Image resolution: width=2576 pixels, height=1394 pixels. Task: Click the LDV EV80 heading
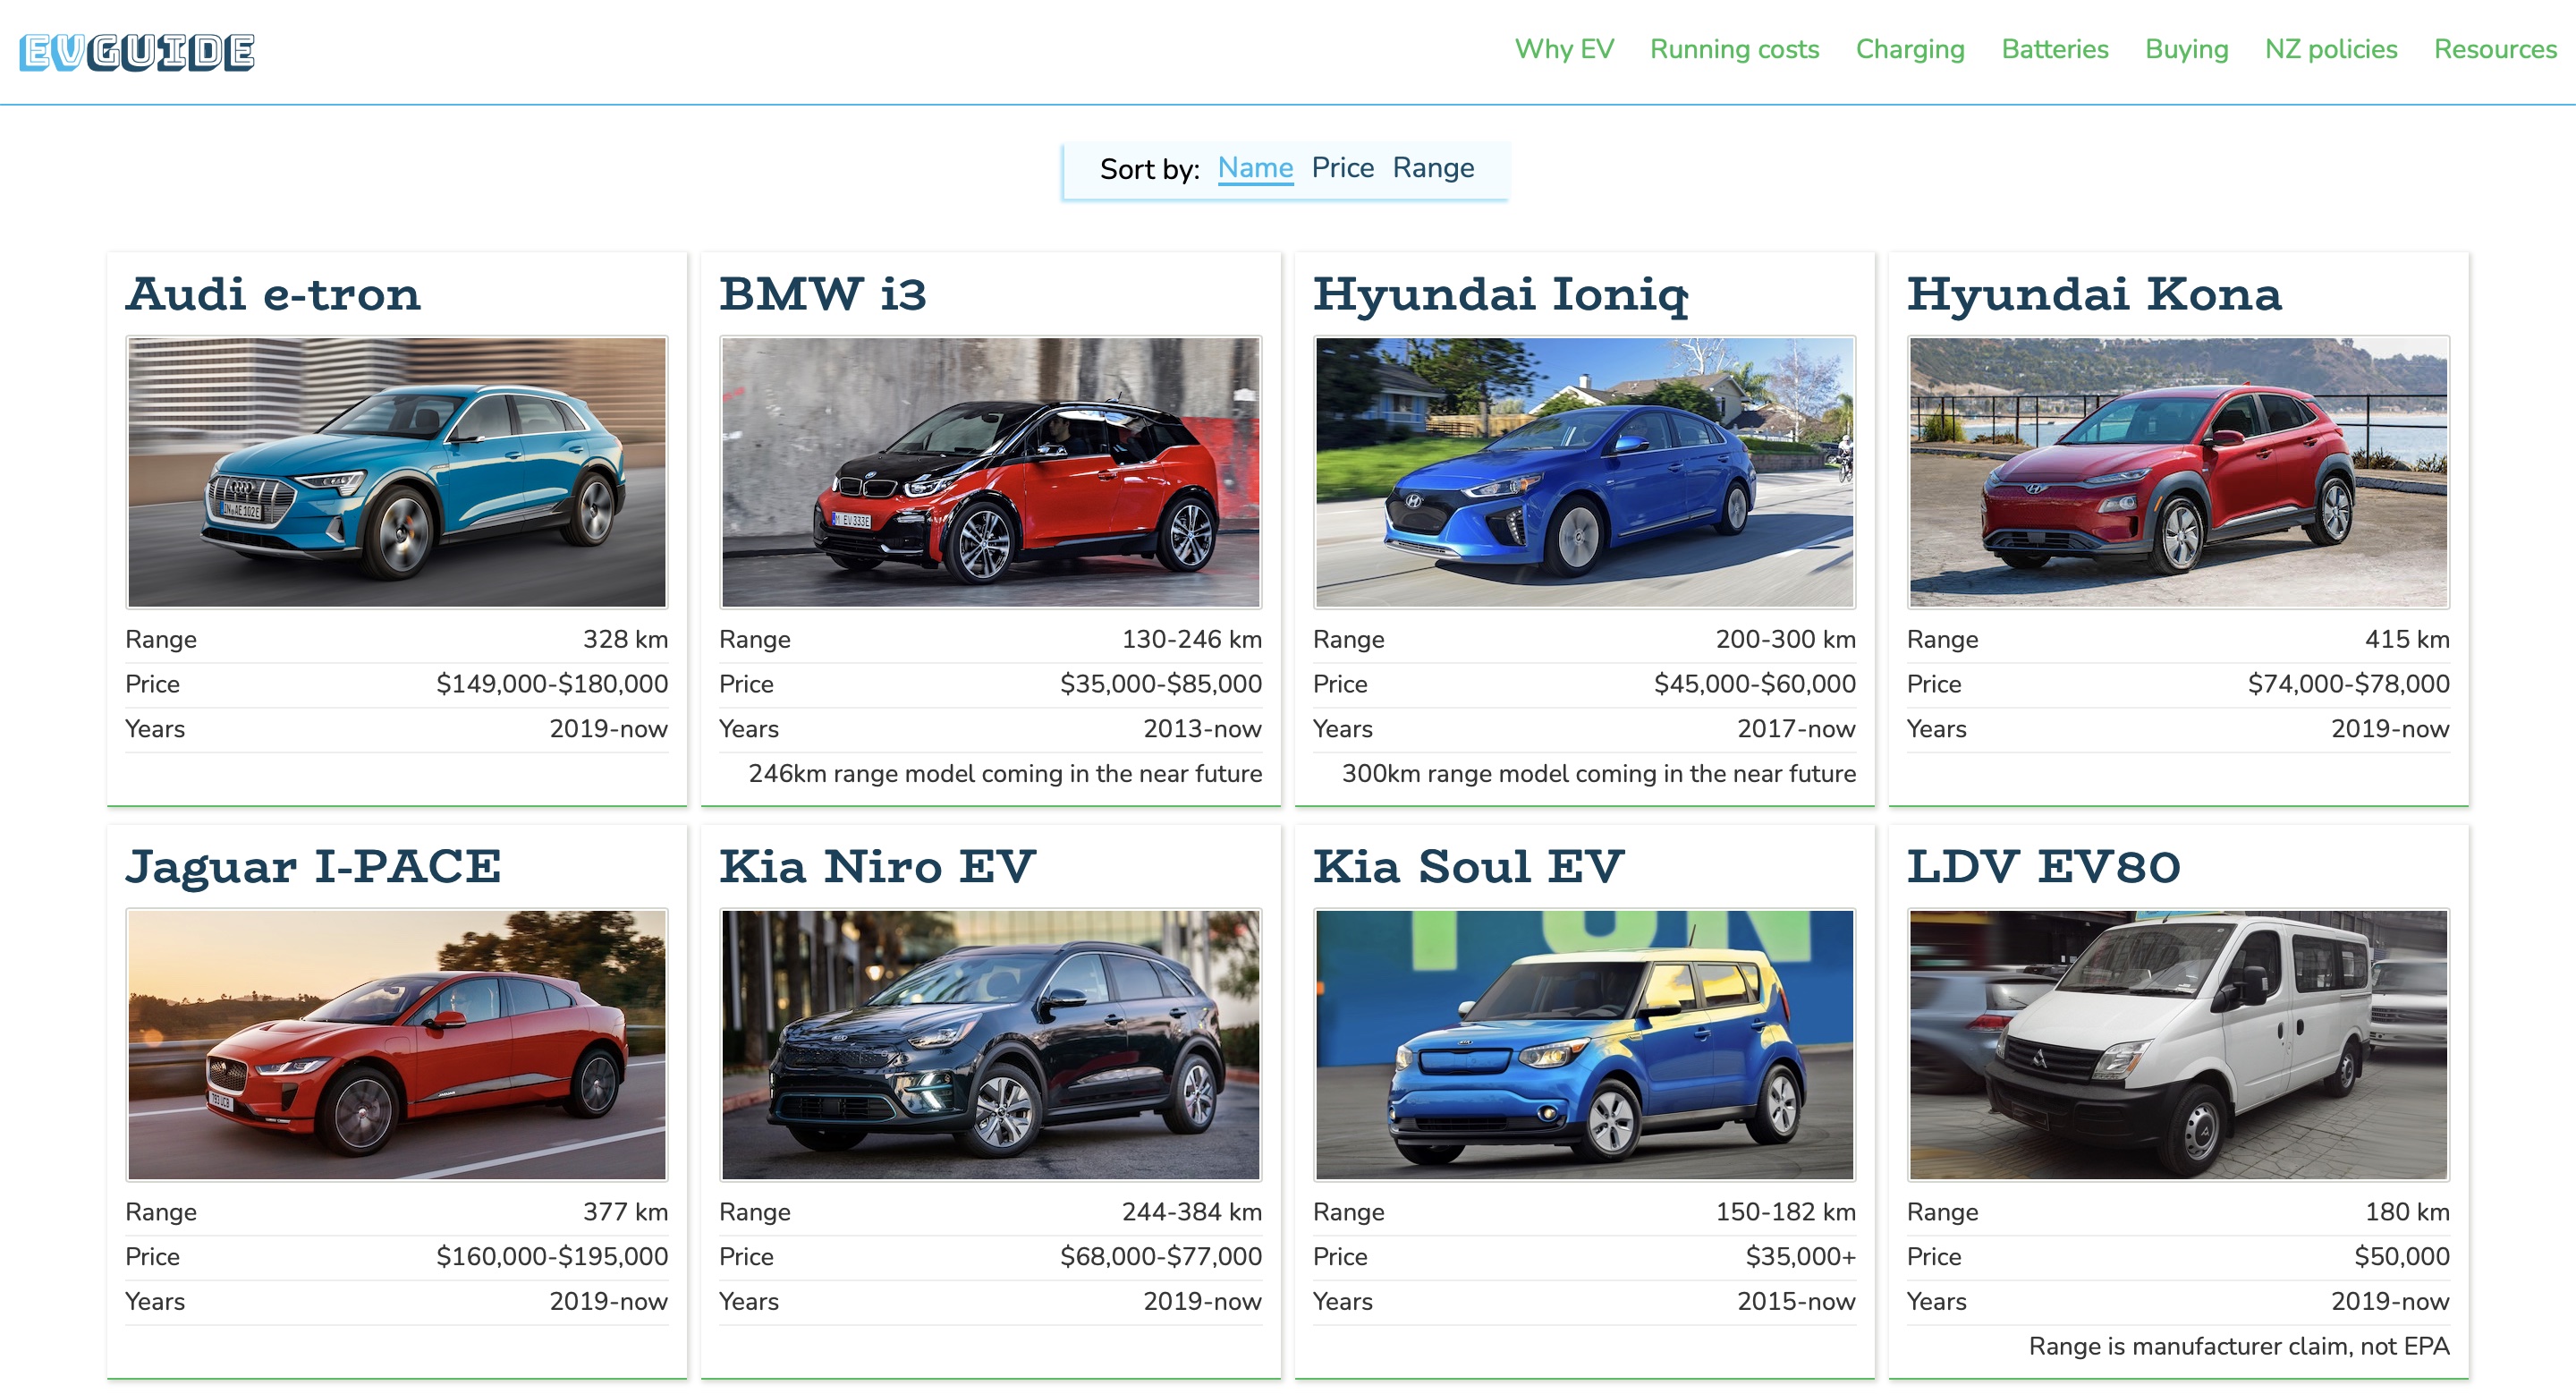2043,867
